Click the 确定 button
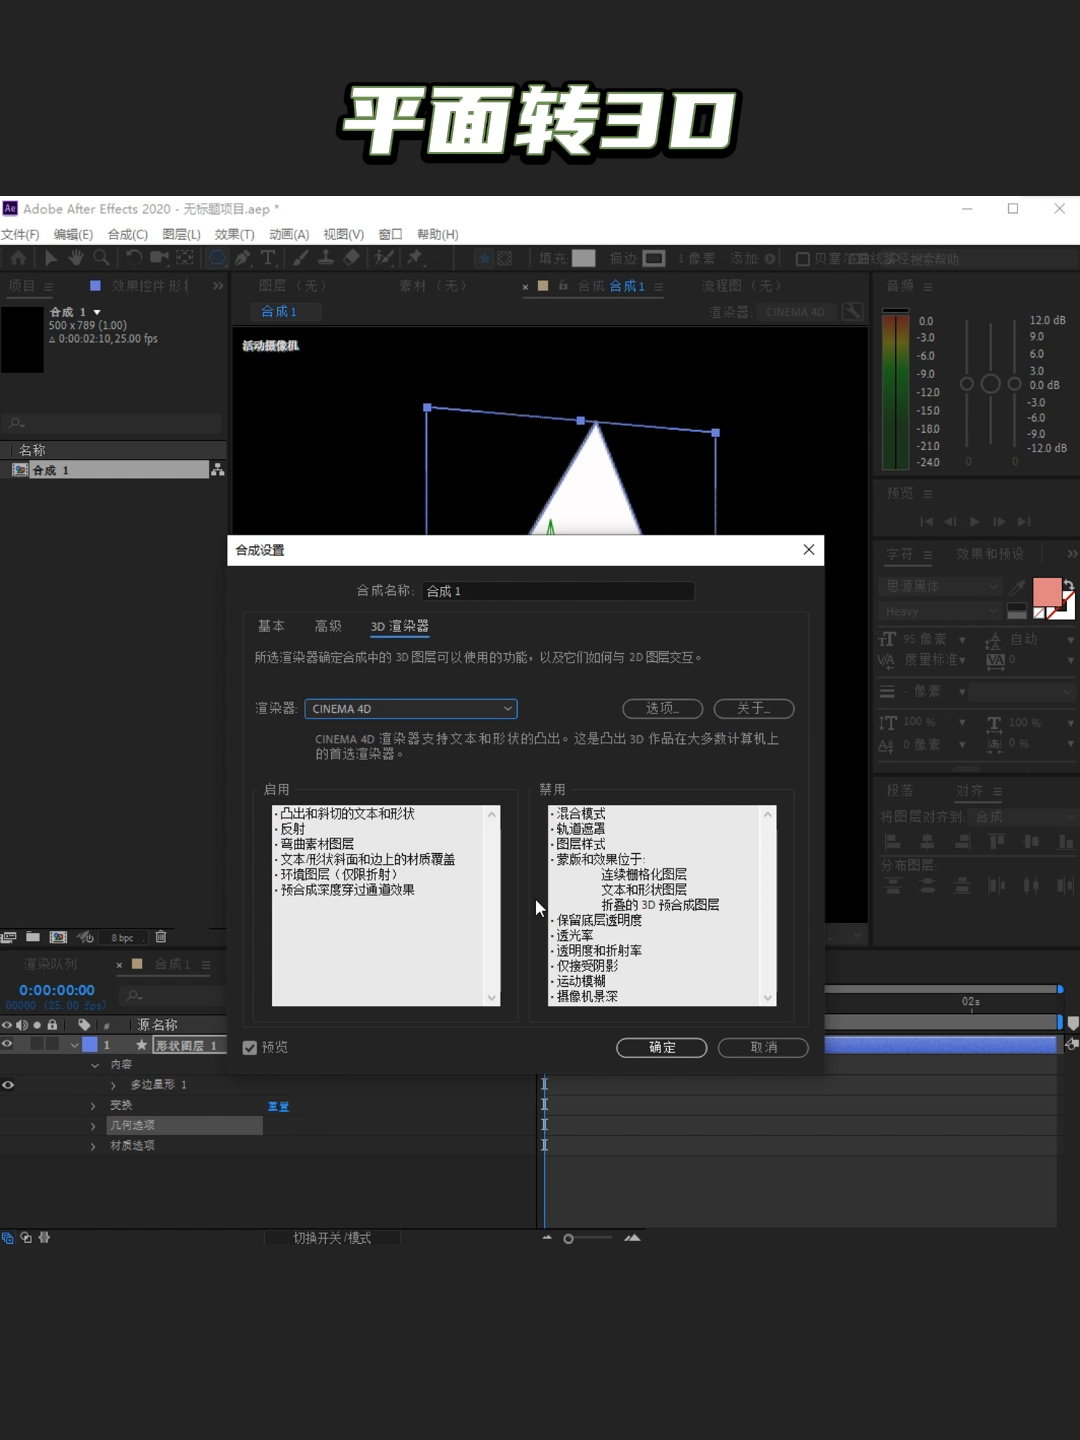 coord(662,1047)
